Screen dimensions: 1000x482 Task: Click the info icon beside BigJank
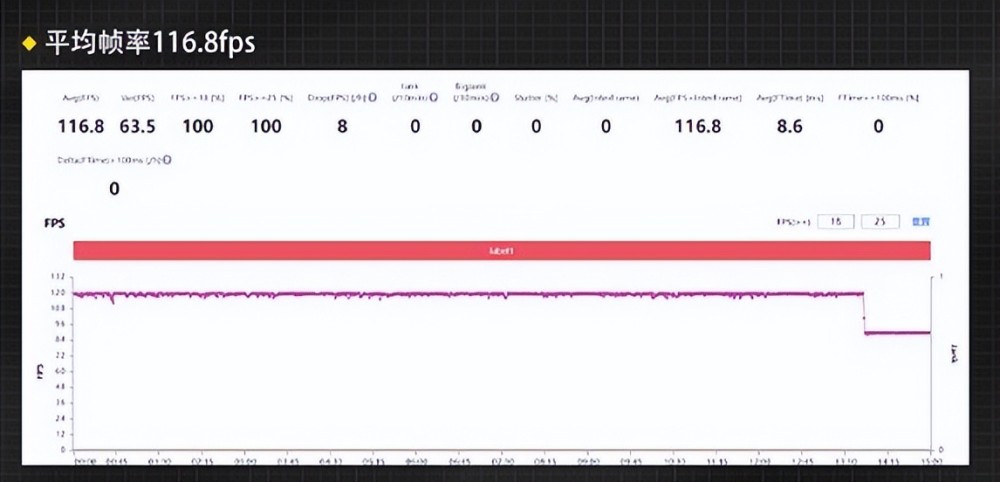pos(493,98)
